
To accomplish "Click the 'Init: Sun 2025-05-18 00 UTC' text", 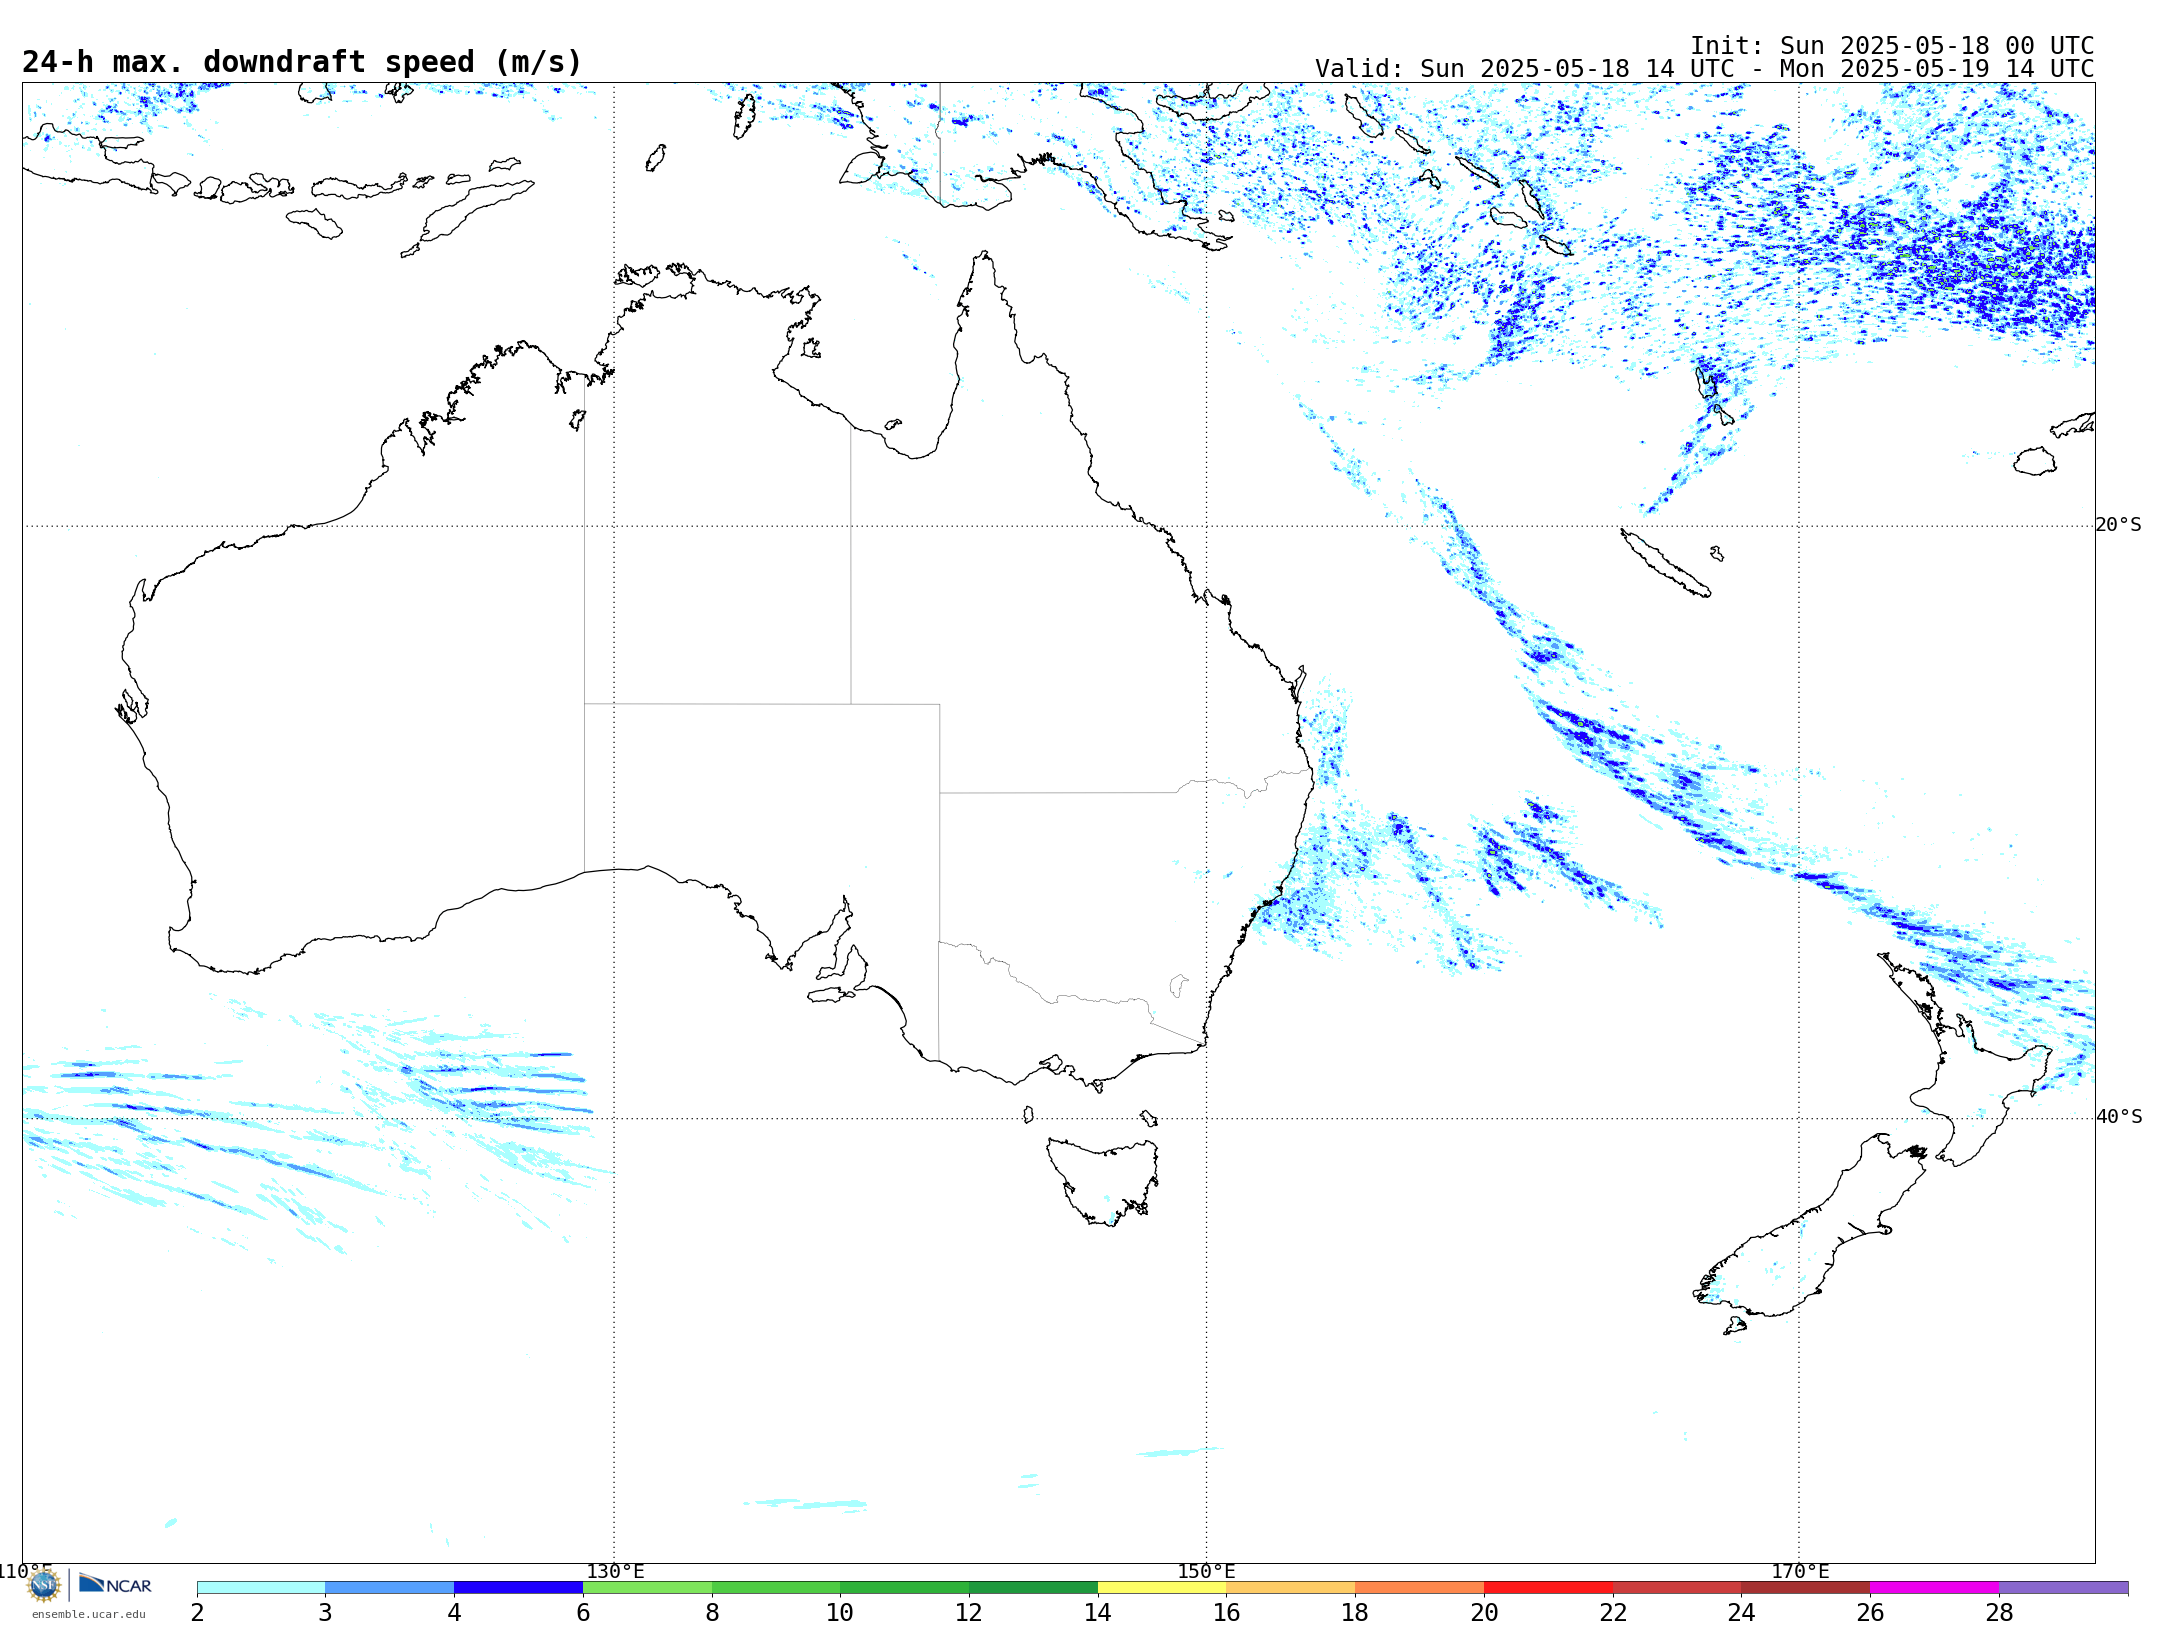I will 1892,46.
